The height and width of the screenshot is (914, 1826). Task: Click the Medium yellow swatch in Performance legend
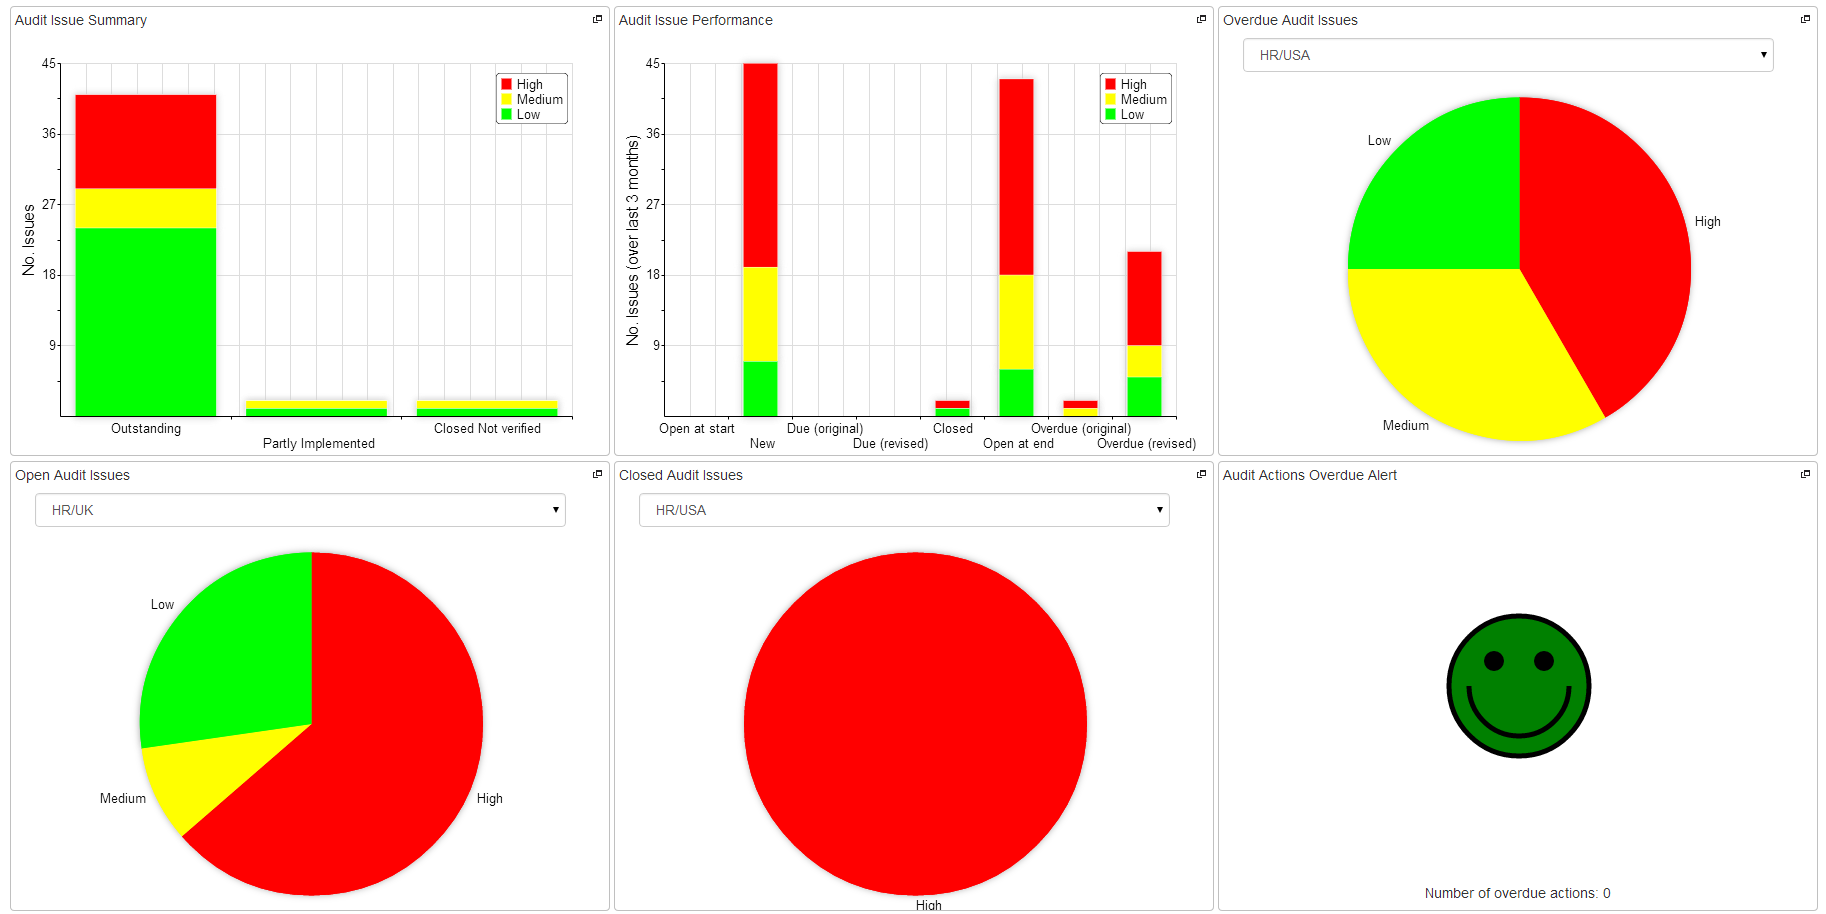[1111, 99]
